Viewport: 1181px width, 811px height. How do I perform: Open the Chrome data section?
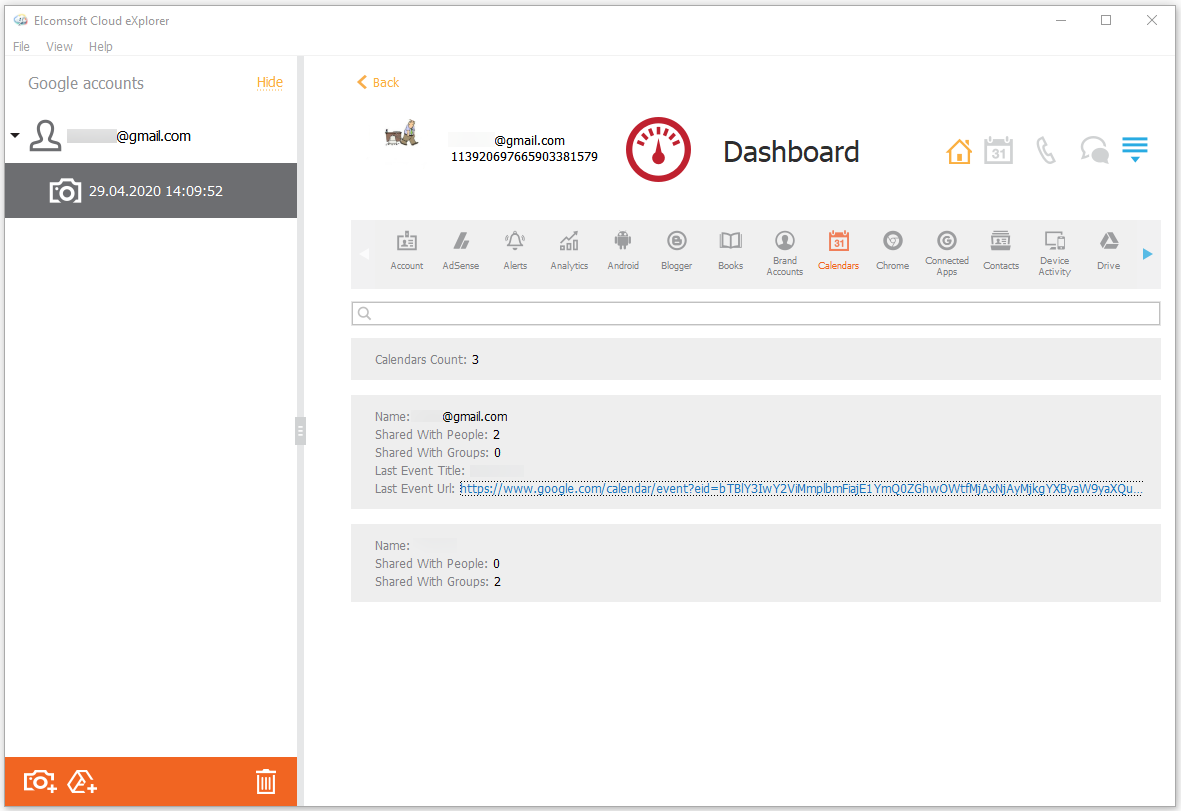coord(892,252)
